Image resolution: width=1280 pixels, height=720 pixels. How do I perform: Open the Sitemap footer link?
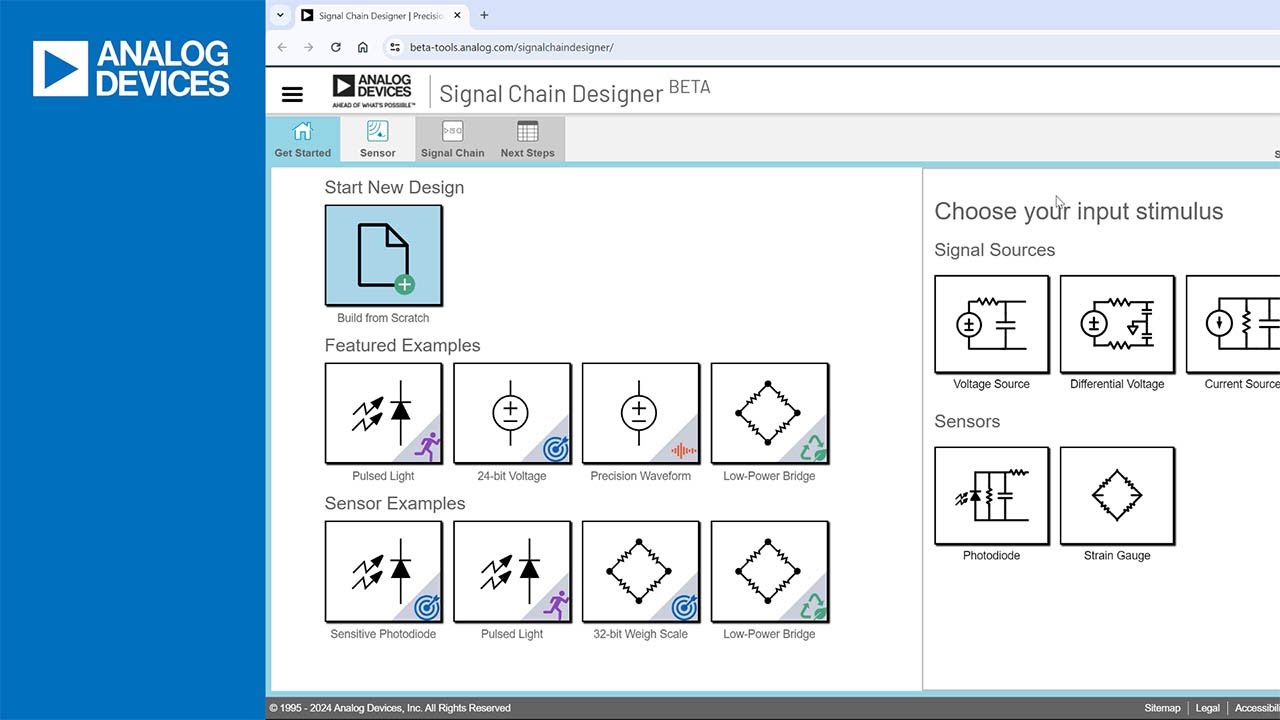[x=1162, y=708]
